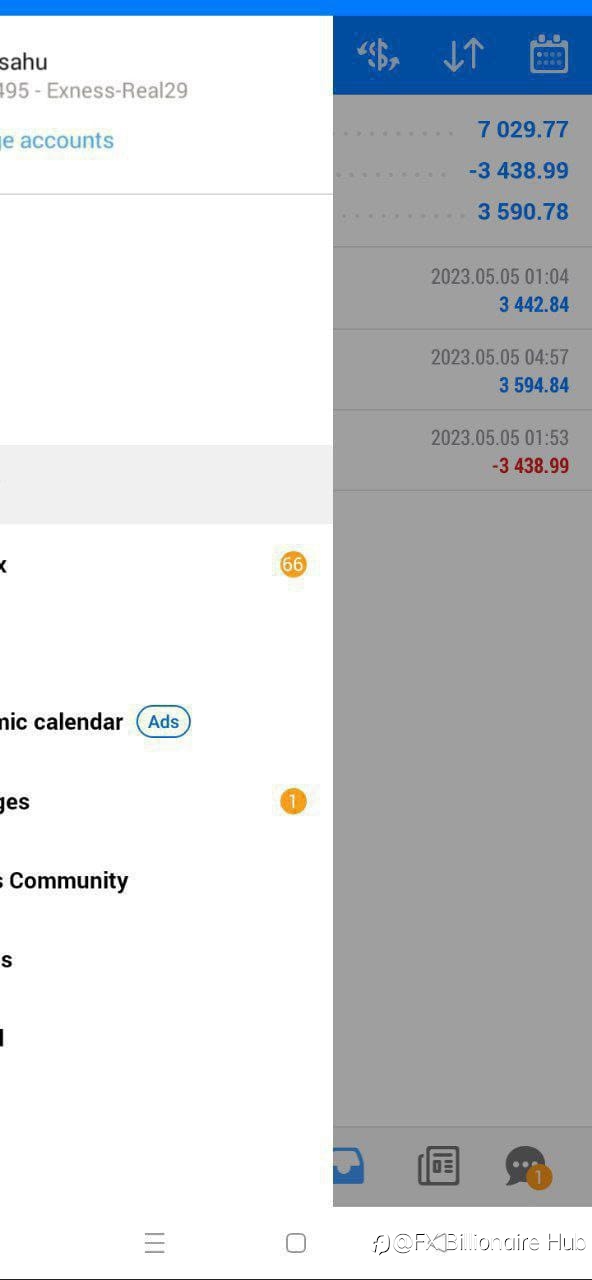Open the Manage accounts link

pyautogui.click(x=57, y=140)
